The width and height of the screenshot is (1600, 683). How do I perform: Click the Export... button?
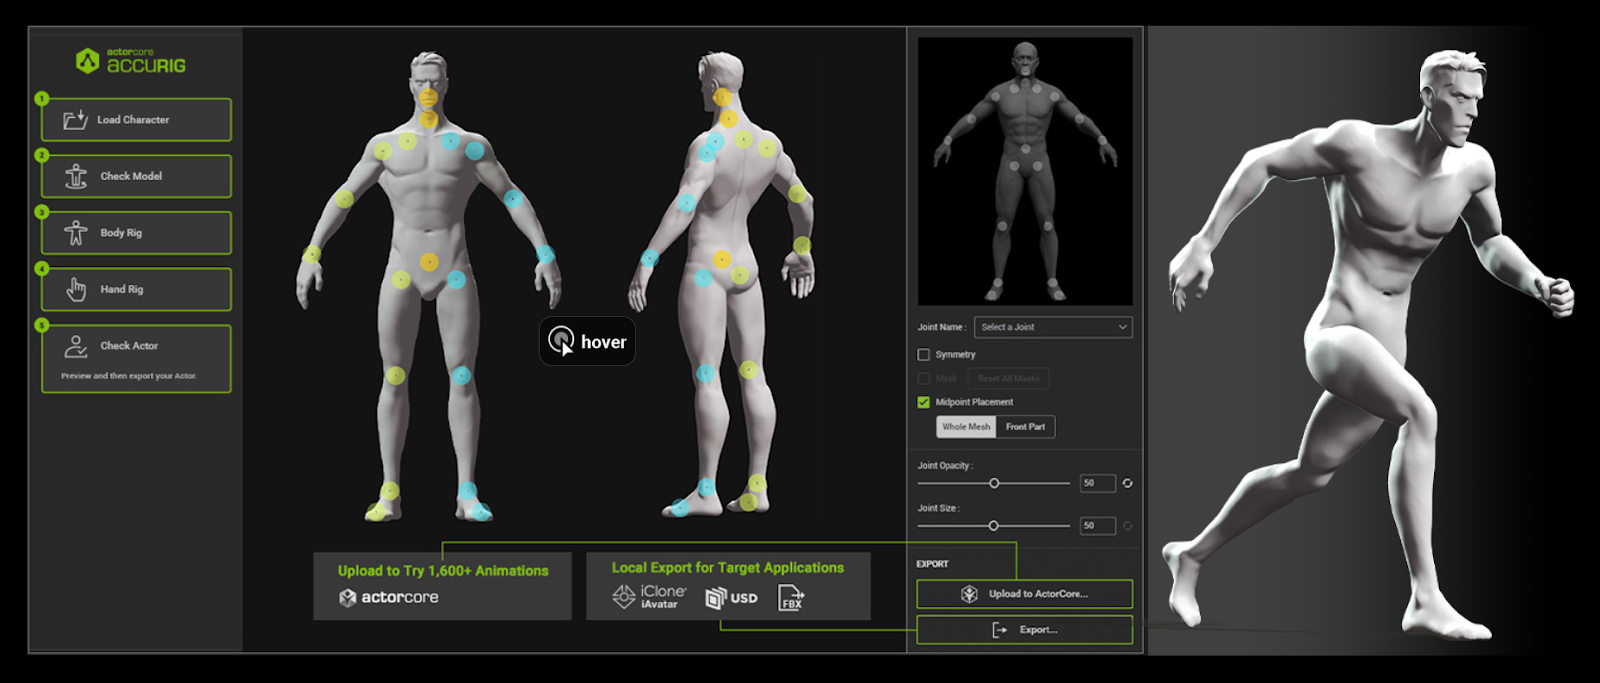pos(1024,630)
